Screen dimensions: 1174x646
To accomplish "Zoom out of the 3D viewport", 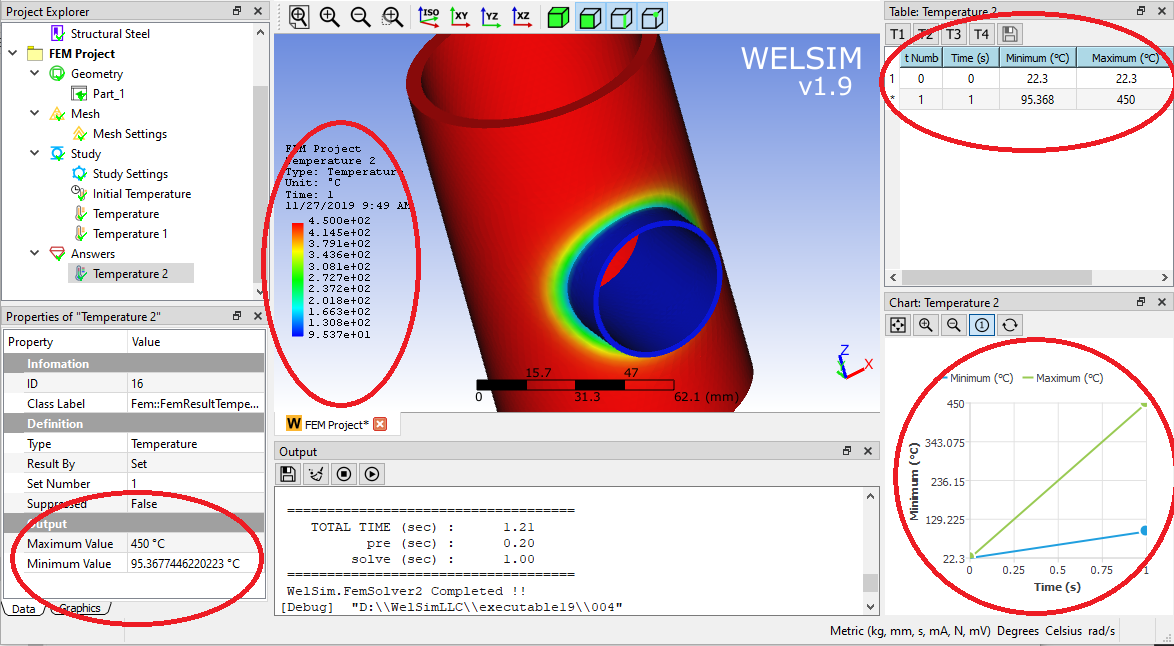I will [x=360, y=17].
